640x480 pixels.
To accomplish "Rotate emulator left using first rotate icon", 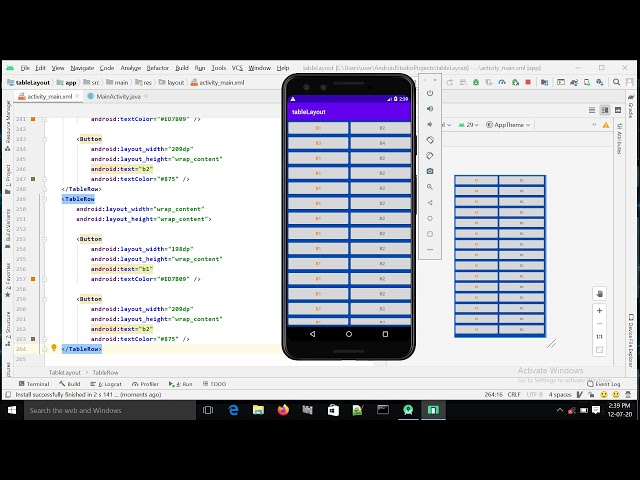I will pyautogui.click(x=430, y=140).
